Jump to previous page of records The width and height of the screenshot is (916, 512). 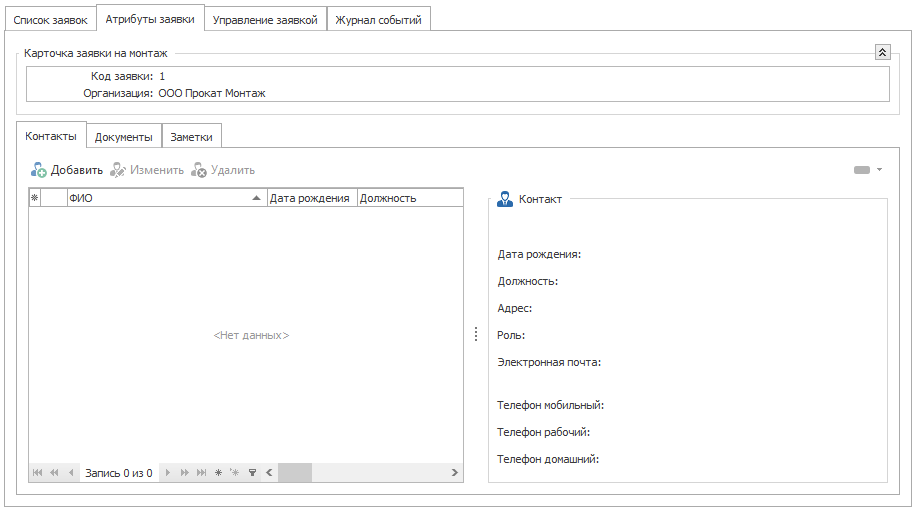tap(54, 472)
